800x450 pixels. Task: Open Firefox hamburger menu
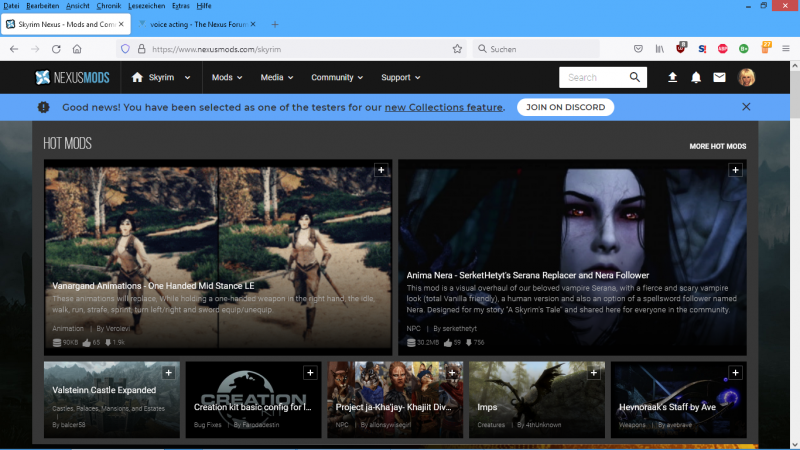[786, 49]
